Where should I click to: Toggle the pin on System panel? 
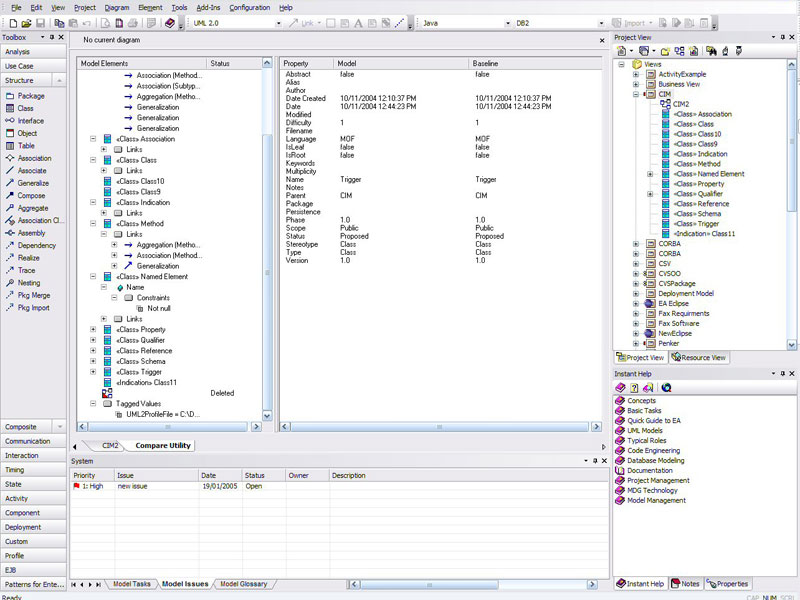pyautogui.click(x=594, y=461)
